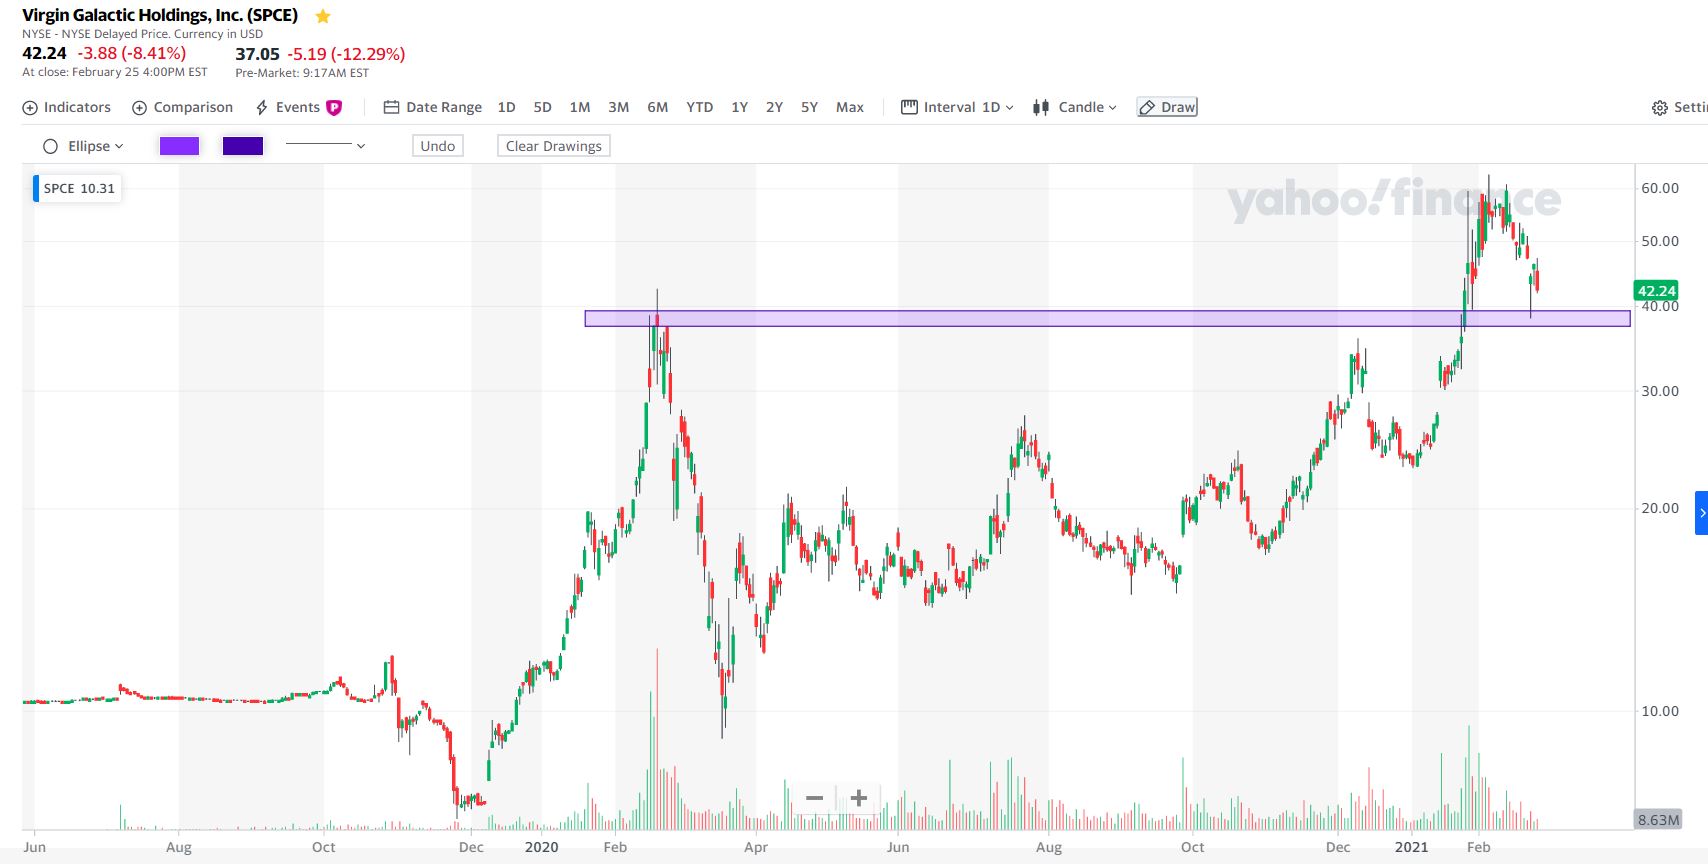The width and height of the screenshot is (1708, 864).
Task: Click the Undo button
Action: click(438, 146)
